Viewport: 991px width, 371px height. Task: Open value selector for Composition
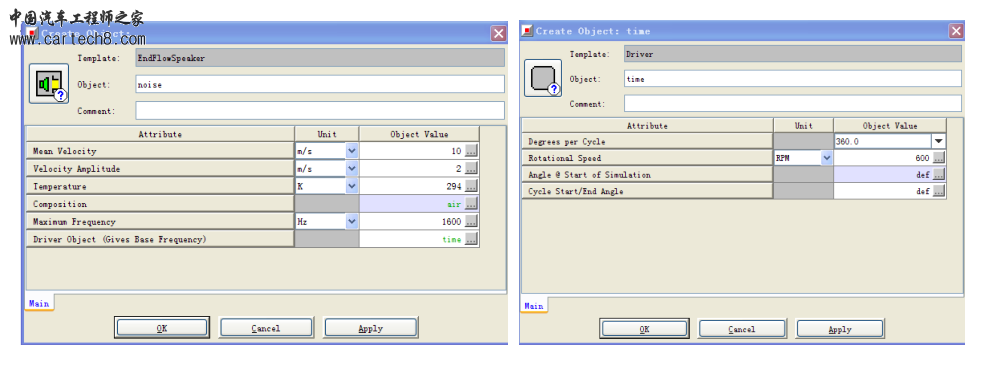point(471,204)
